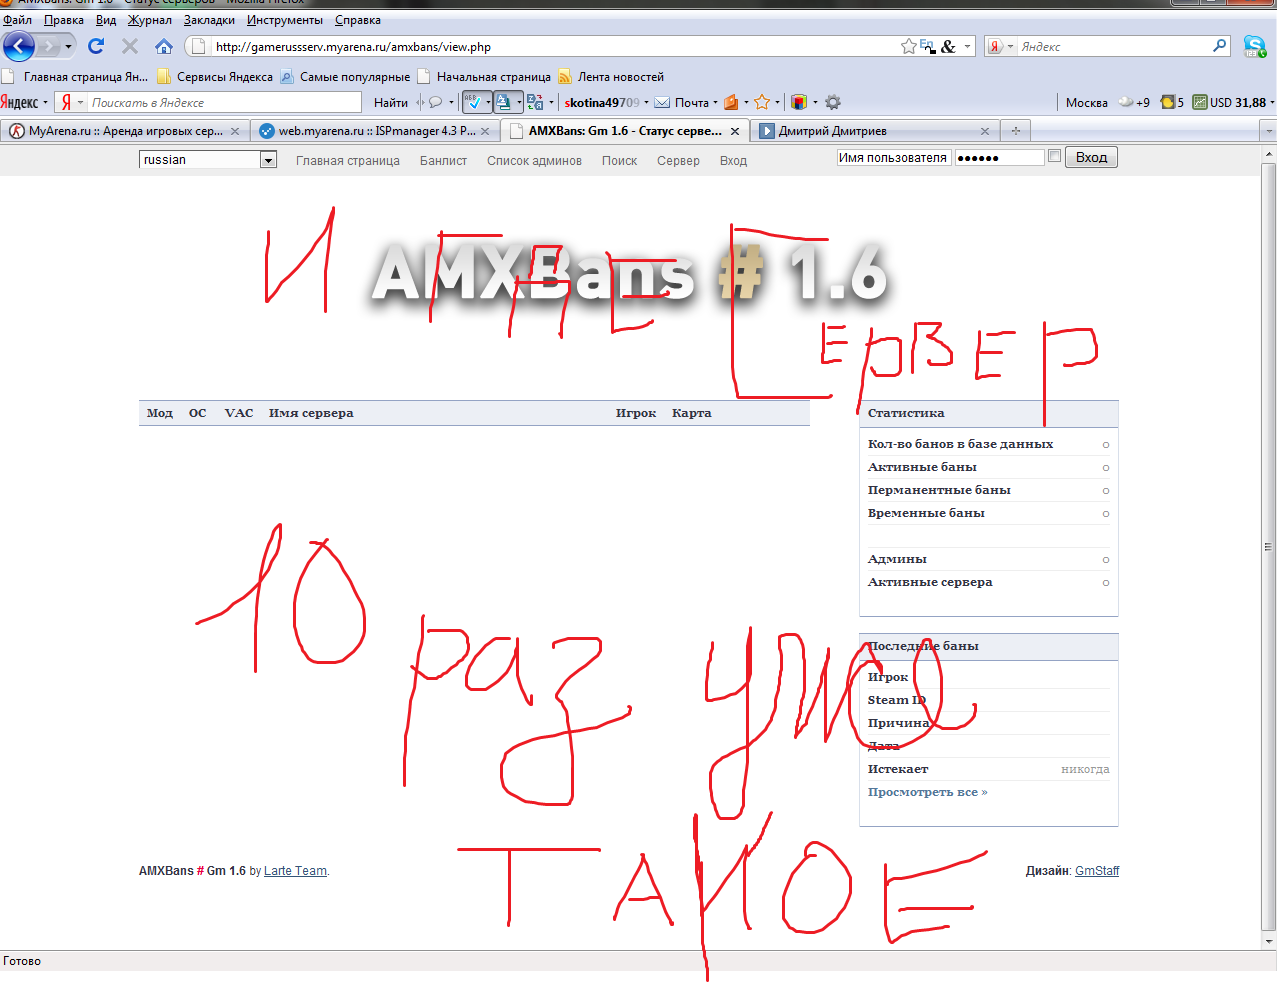Toggle the spell-check ABC icon on Yandex bar
The image size is (1280, 984).
[x=474, y=102]
